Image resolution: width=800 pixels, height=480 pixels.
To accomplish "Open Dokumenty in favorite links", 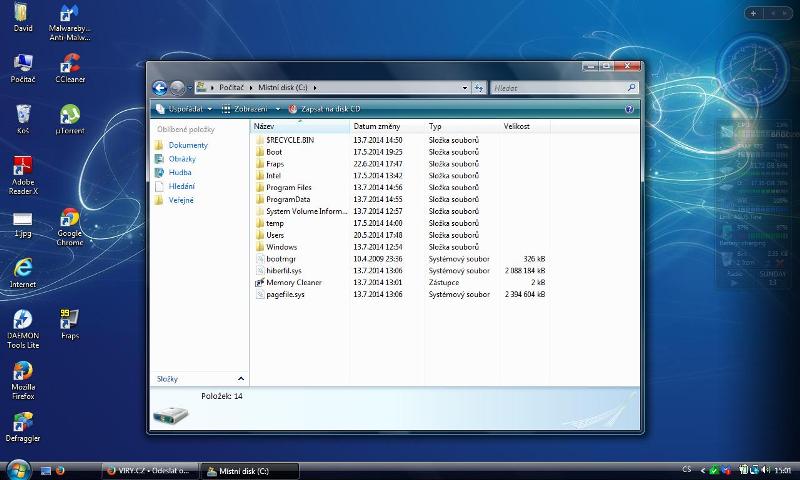I will 187,145.
